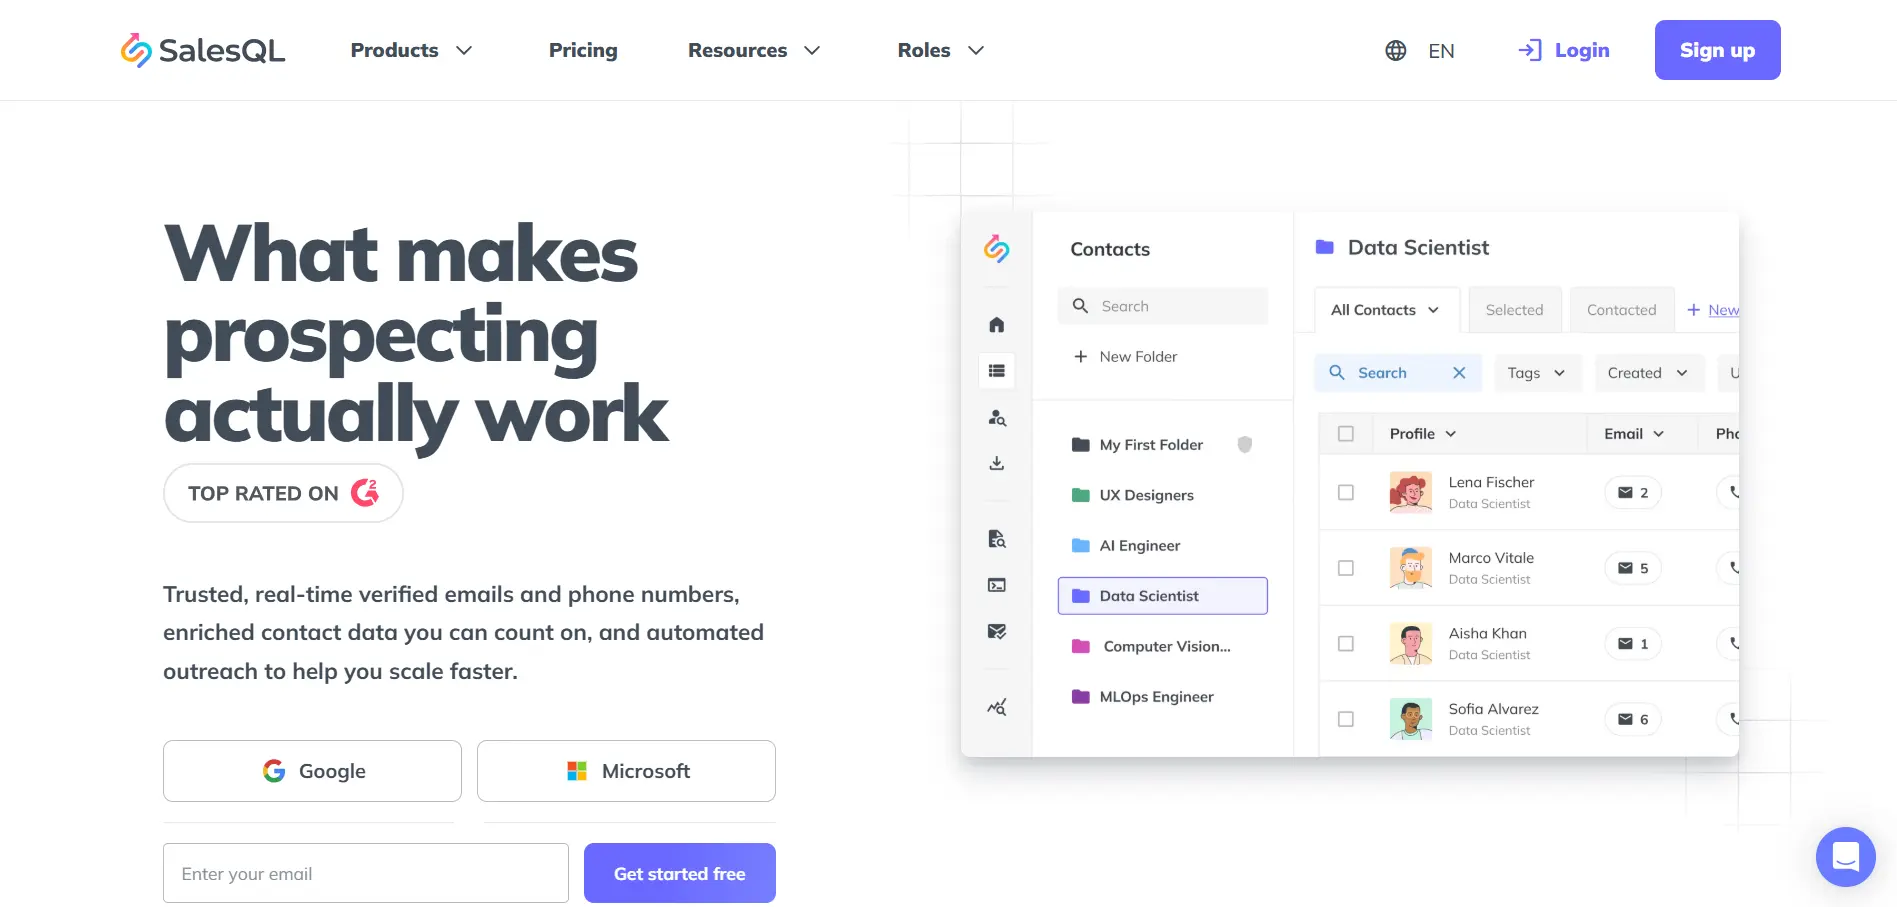Click the SalesQL logo

[203, 50]
